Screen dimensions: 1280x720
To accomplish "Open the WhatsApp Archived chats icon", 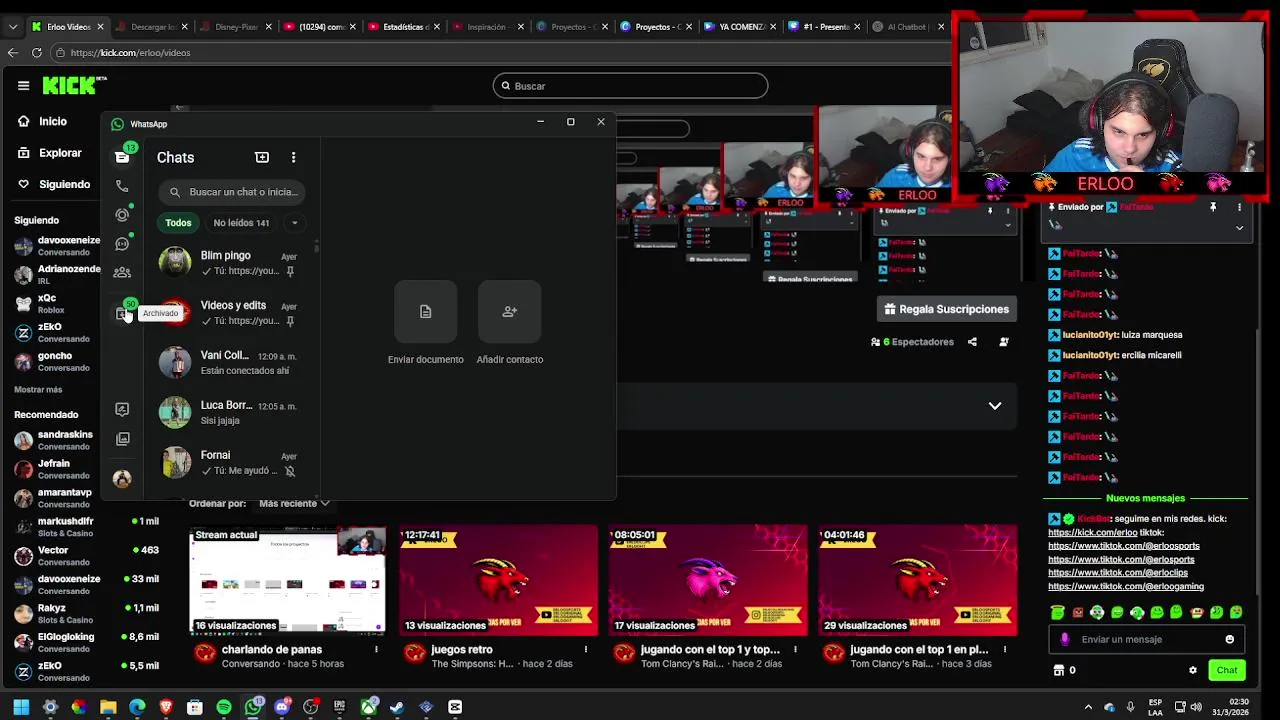I will click(122, 314).
